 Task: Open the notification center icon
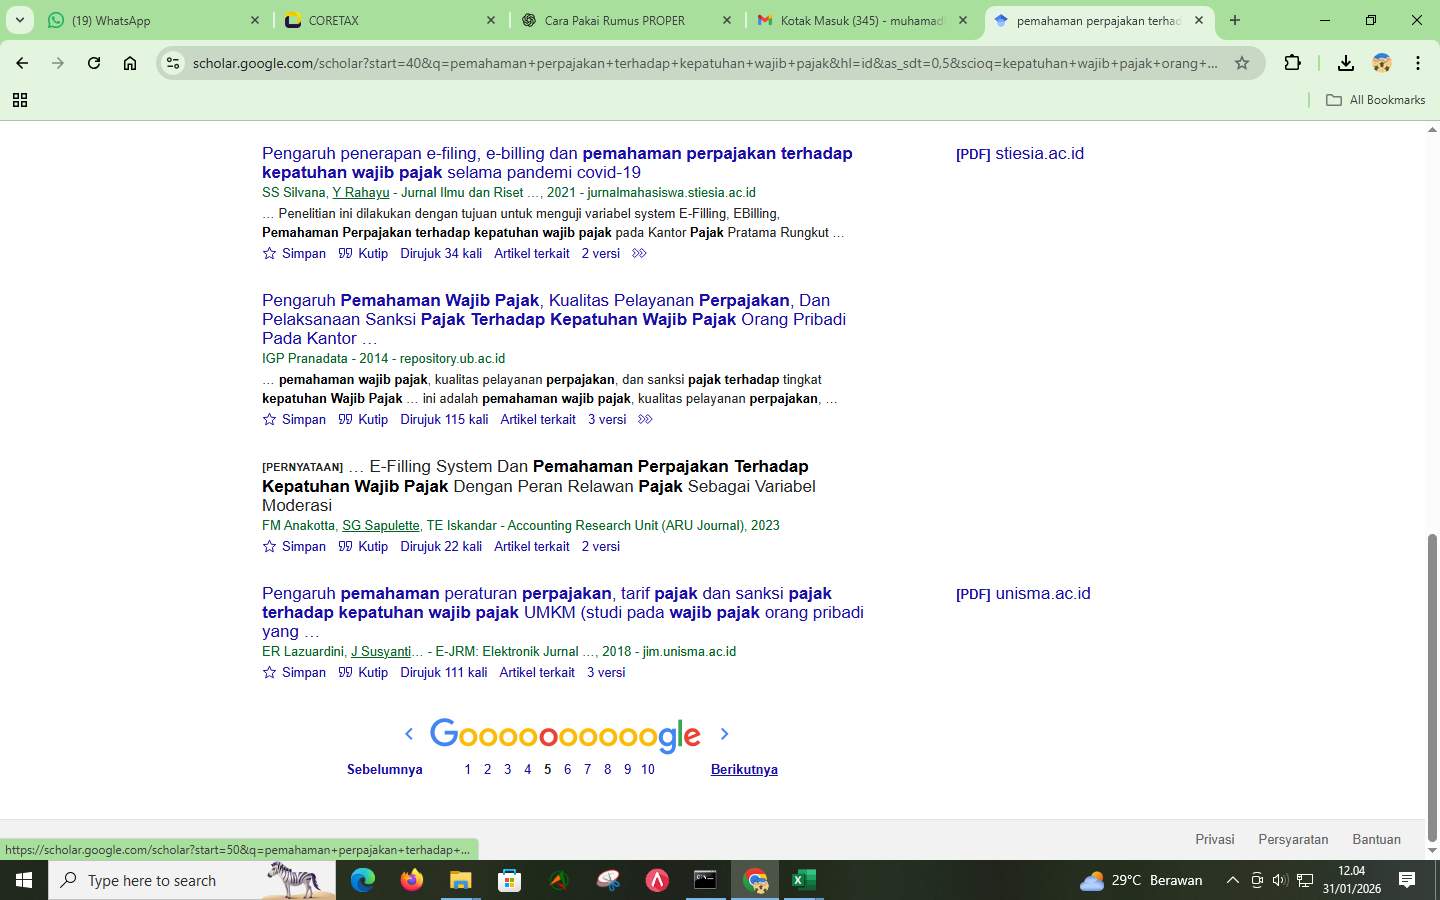pos(1407,880)
